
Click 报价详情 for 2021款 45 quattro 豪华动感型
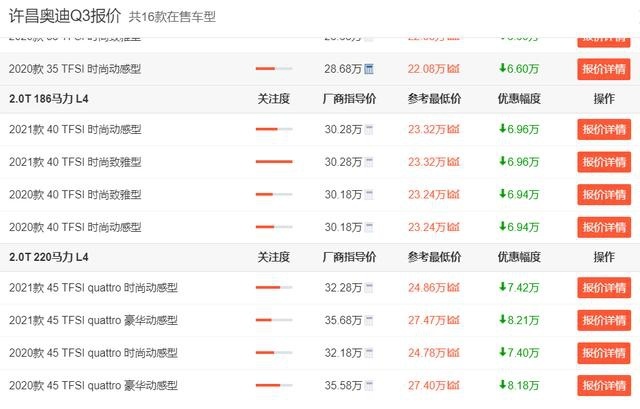604,320
